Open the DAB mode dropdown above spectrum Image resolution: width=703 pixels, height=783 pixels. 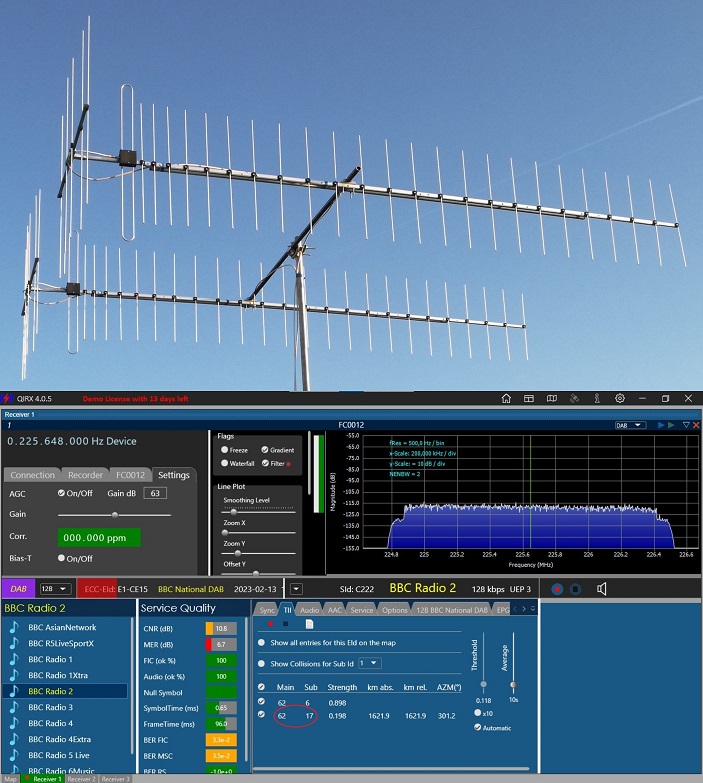pyautogui.click(x=632, y=425)
